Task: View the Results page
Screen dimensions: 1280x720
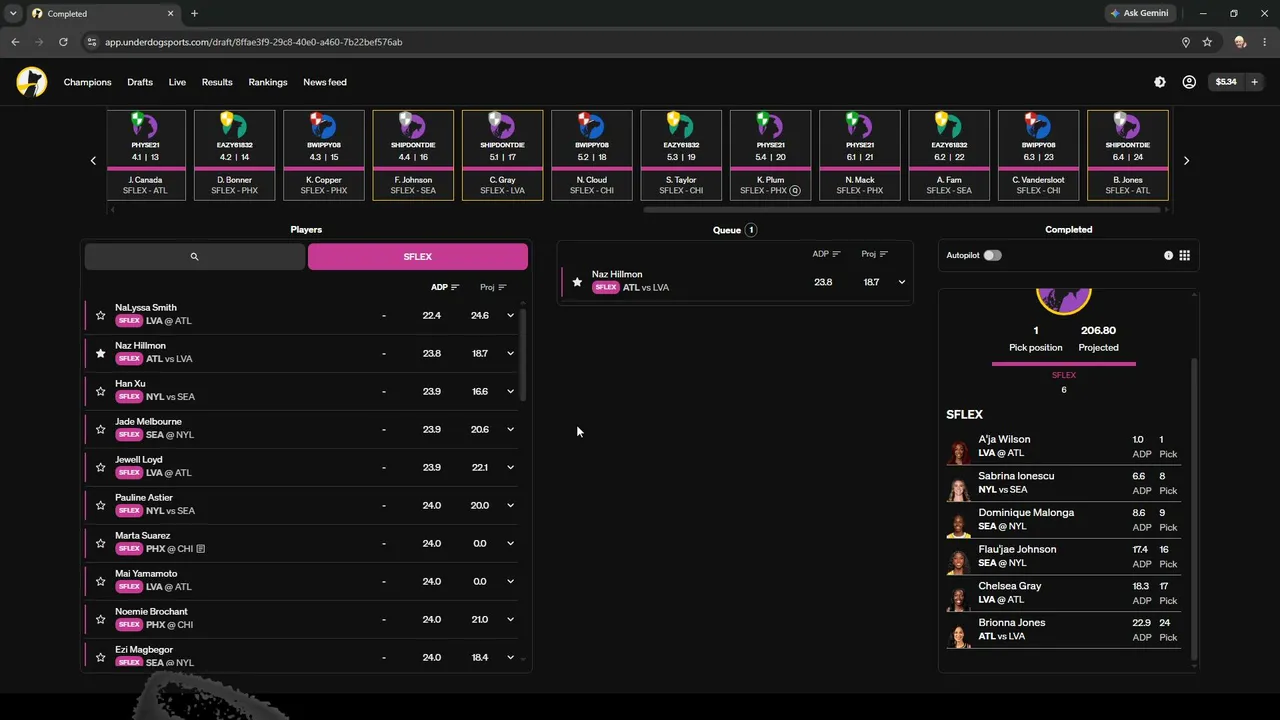Action: click(x=217, y=82)
